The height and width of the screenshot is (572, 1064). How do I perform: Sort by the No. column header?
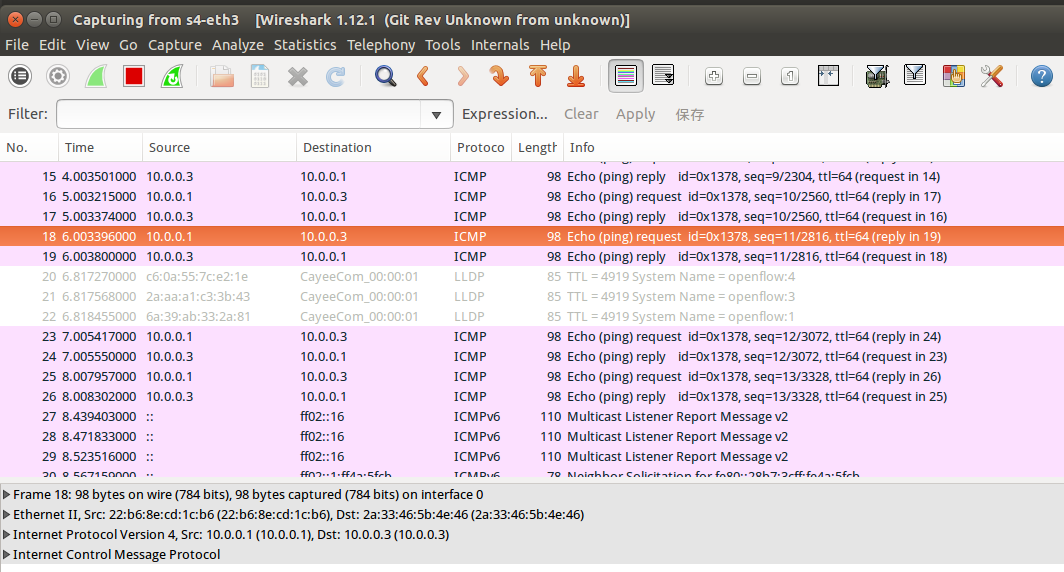(29, 147)
